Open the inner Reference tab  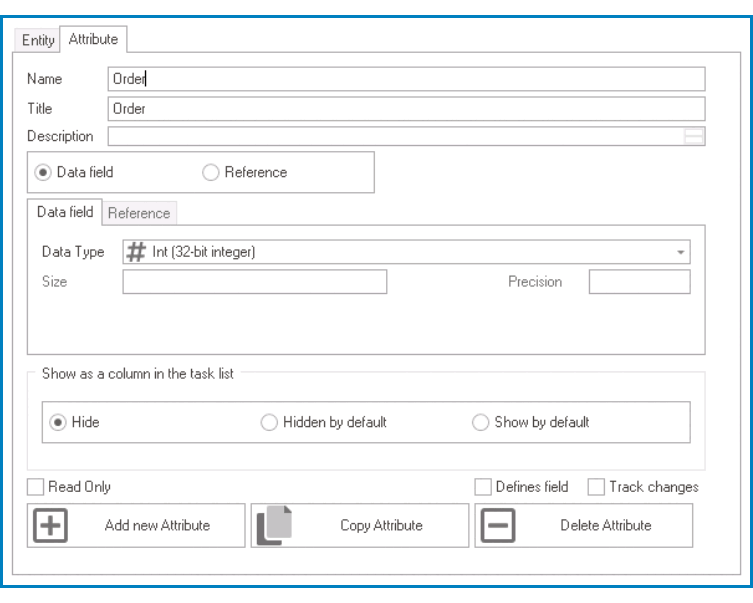pyautogui.click(x=139, y=213)
